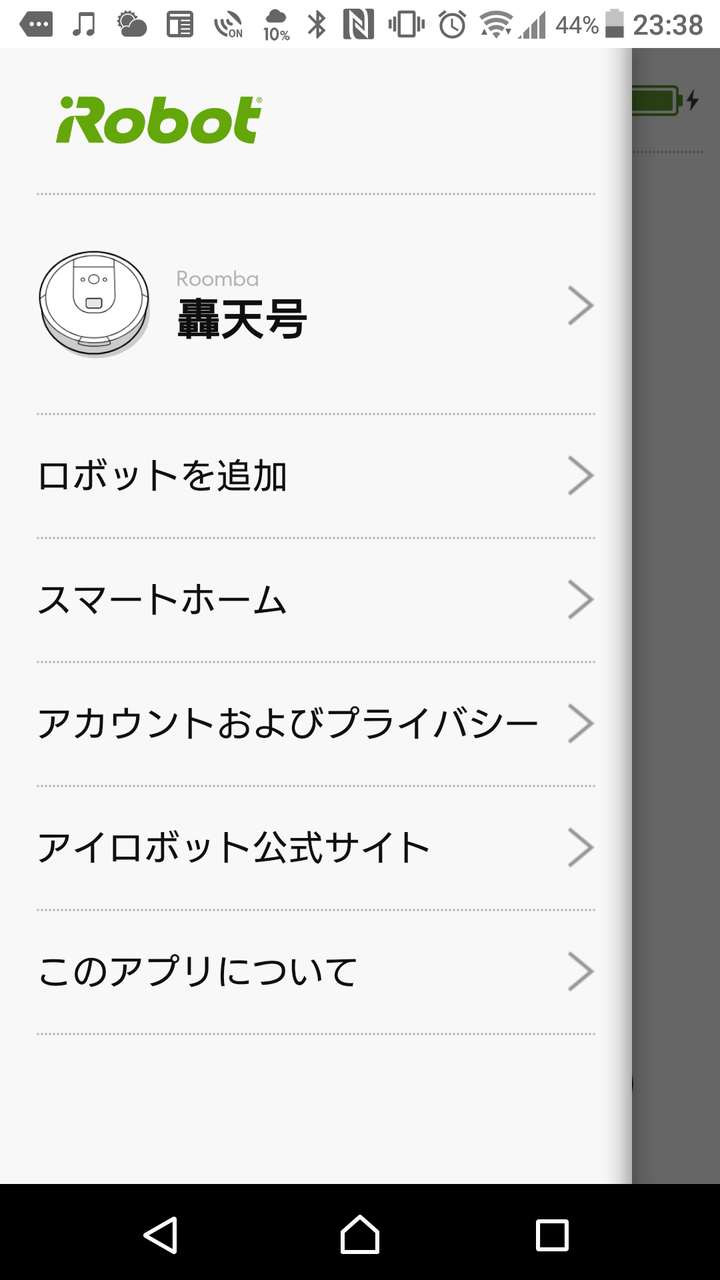Image resolution: width=720 pixels, height=1280 pixels.
Task: Tap the music note status icon
Action: (x=85, y=24)
